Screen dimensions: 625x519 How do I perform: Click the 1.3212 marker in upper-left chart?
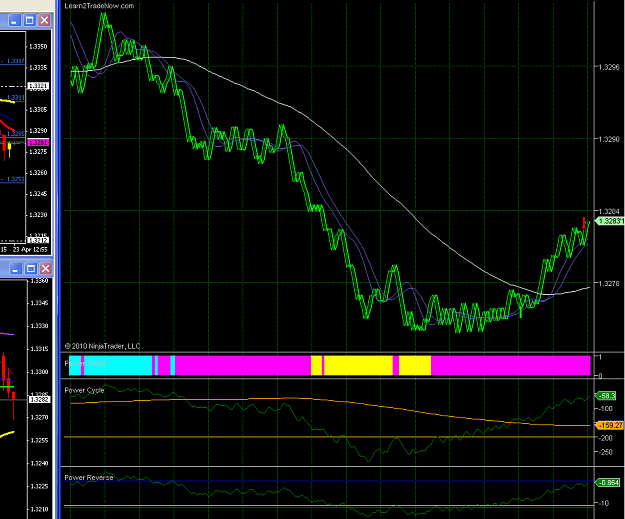(x=38, y=240)
